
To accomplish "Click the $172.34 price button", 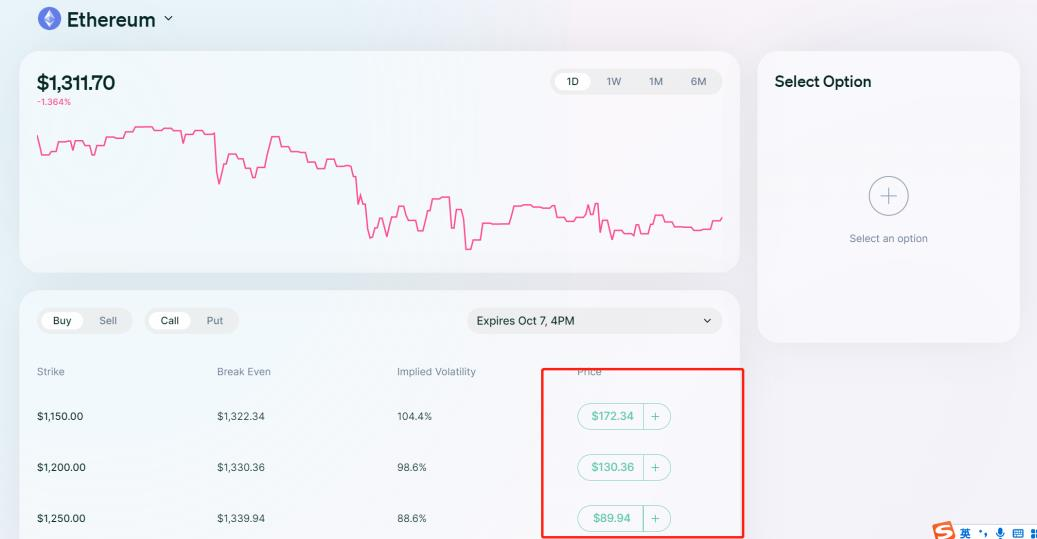I will tap(611, 416).
